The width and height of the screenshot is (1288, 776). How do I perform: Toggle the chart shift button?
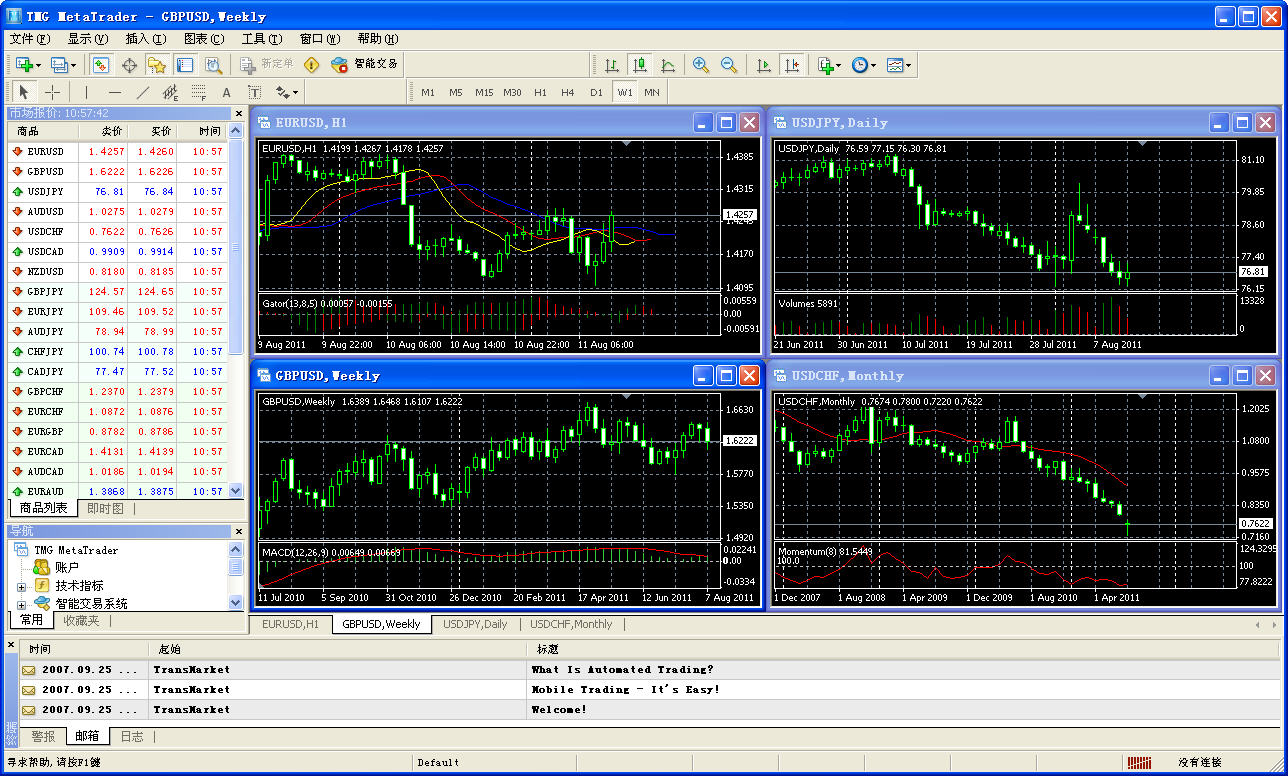point(792,65)
